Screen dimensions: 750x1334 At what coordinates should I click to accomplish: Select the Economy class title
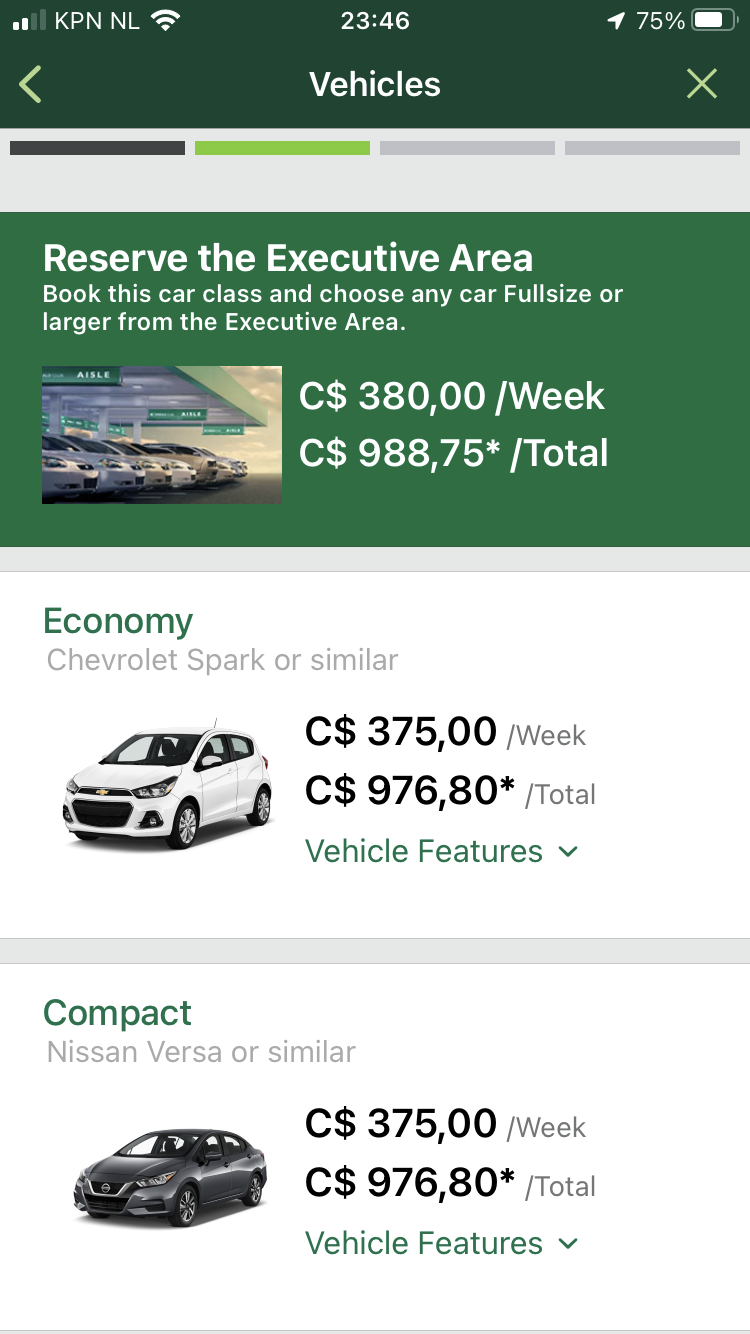[118, 621]
